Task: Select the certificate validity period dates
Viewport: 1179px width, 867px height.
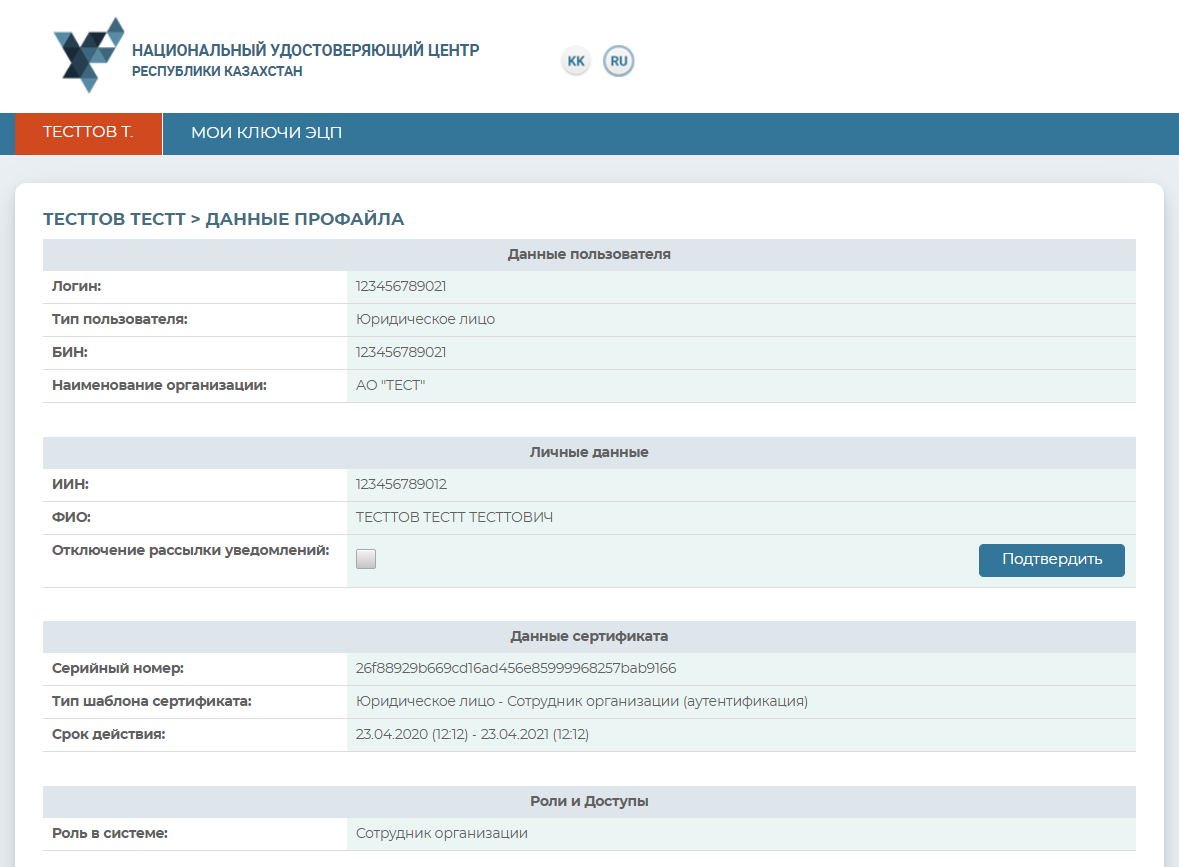Action: click(472, 735)
